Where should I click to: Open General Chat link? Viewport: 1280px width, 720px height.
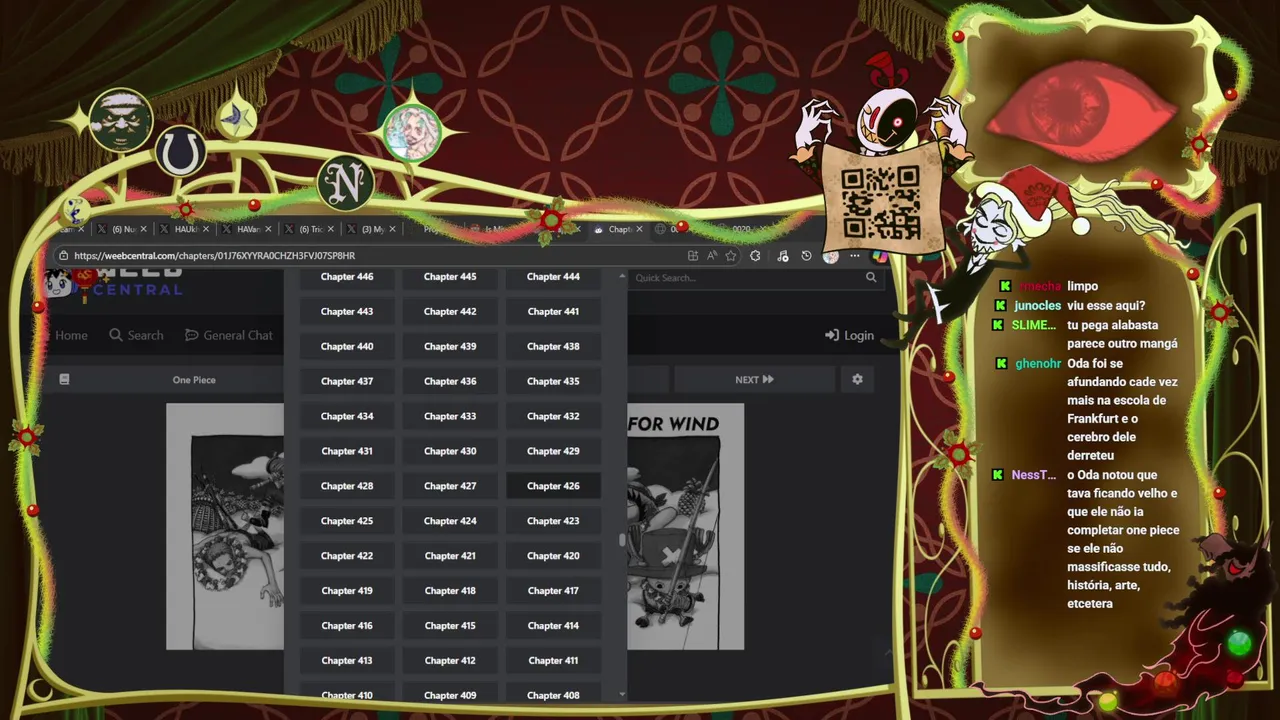(229, 335)
